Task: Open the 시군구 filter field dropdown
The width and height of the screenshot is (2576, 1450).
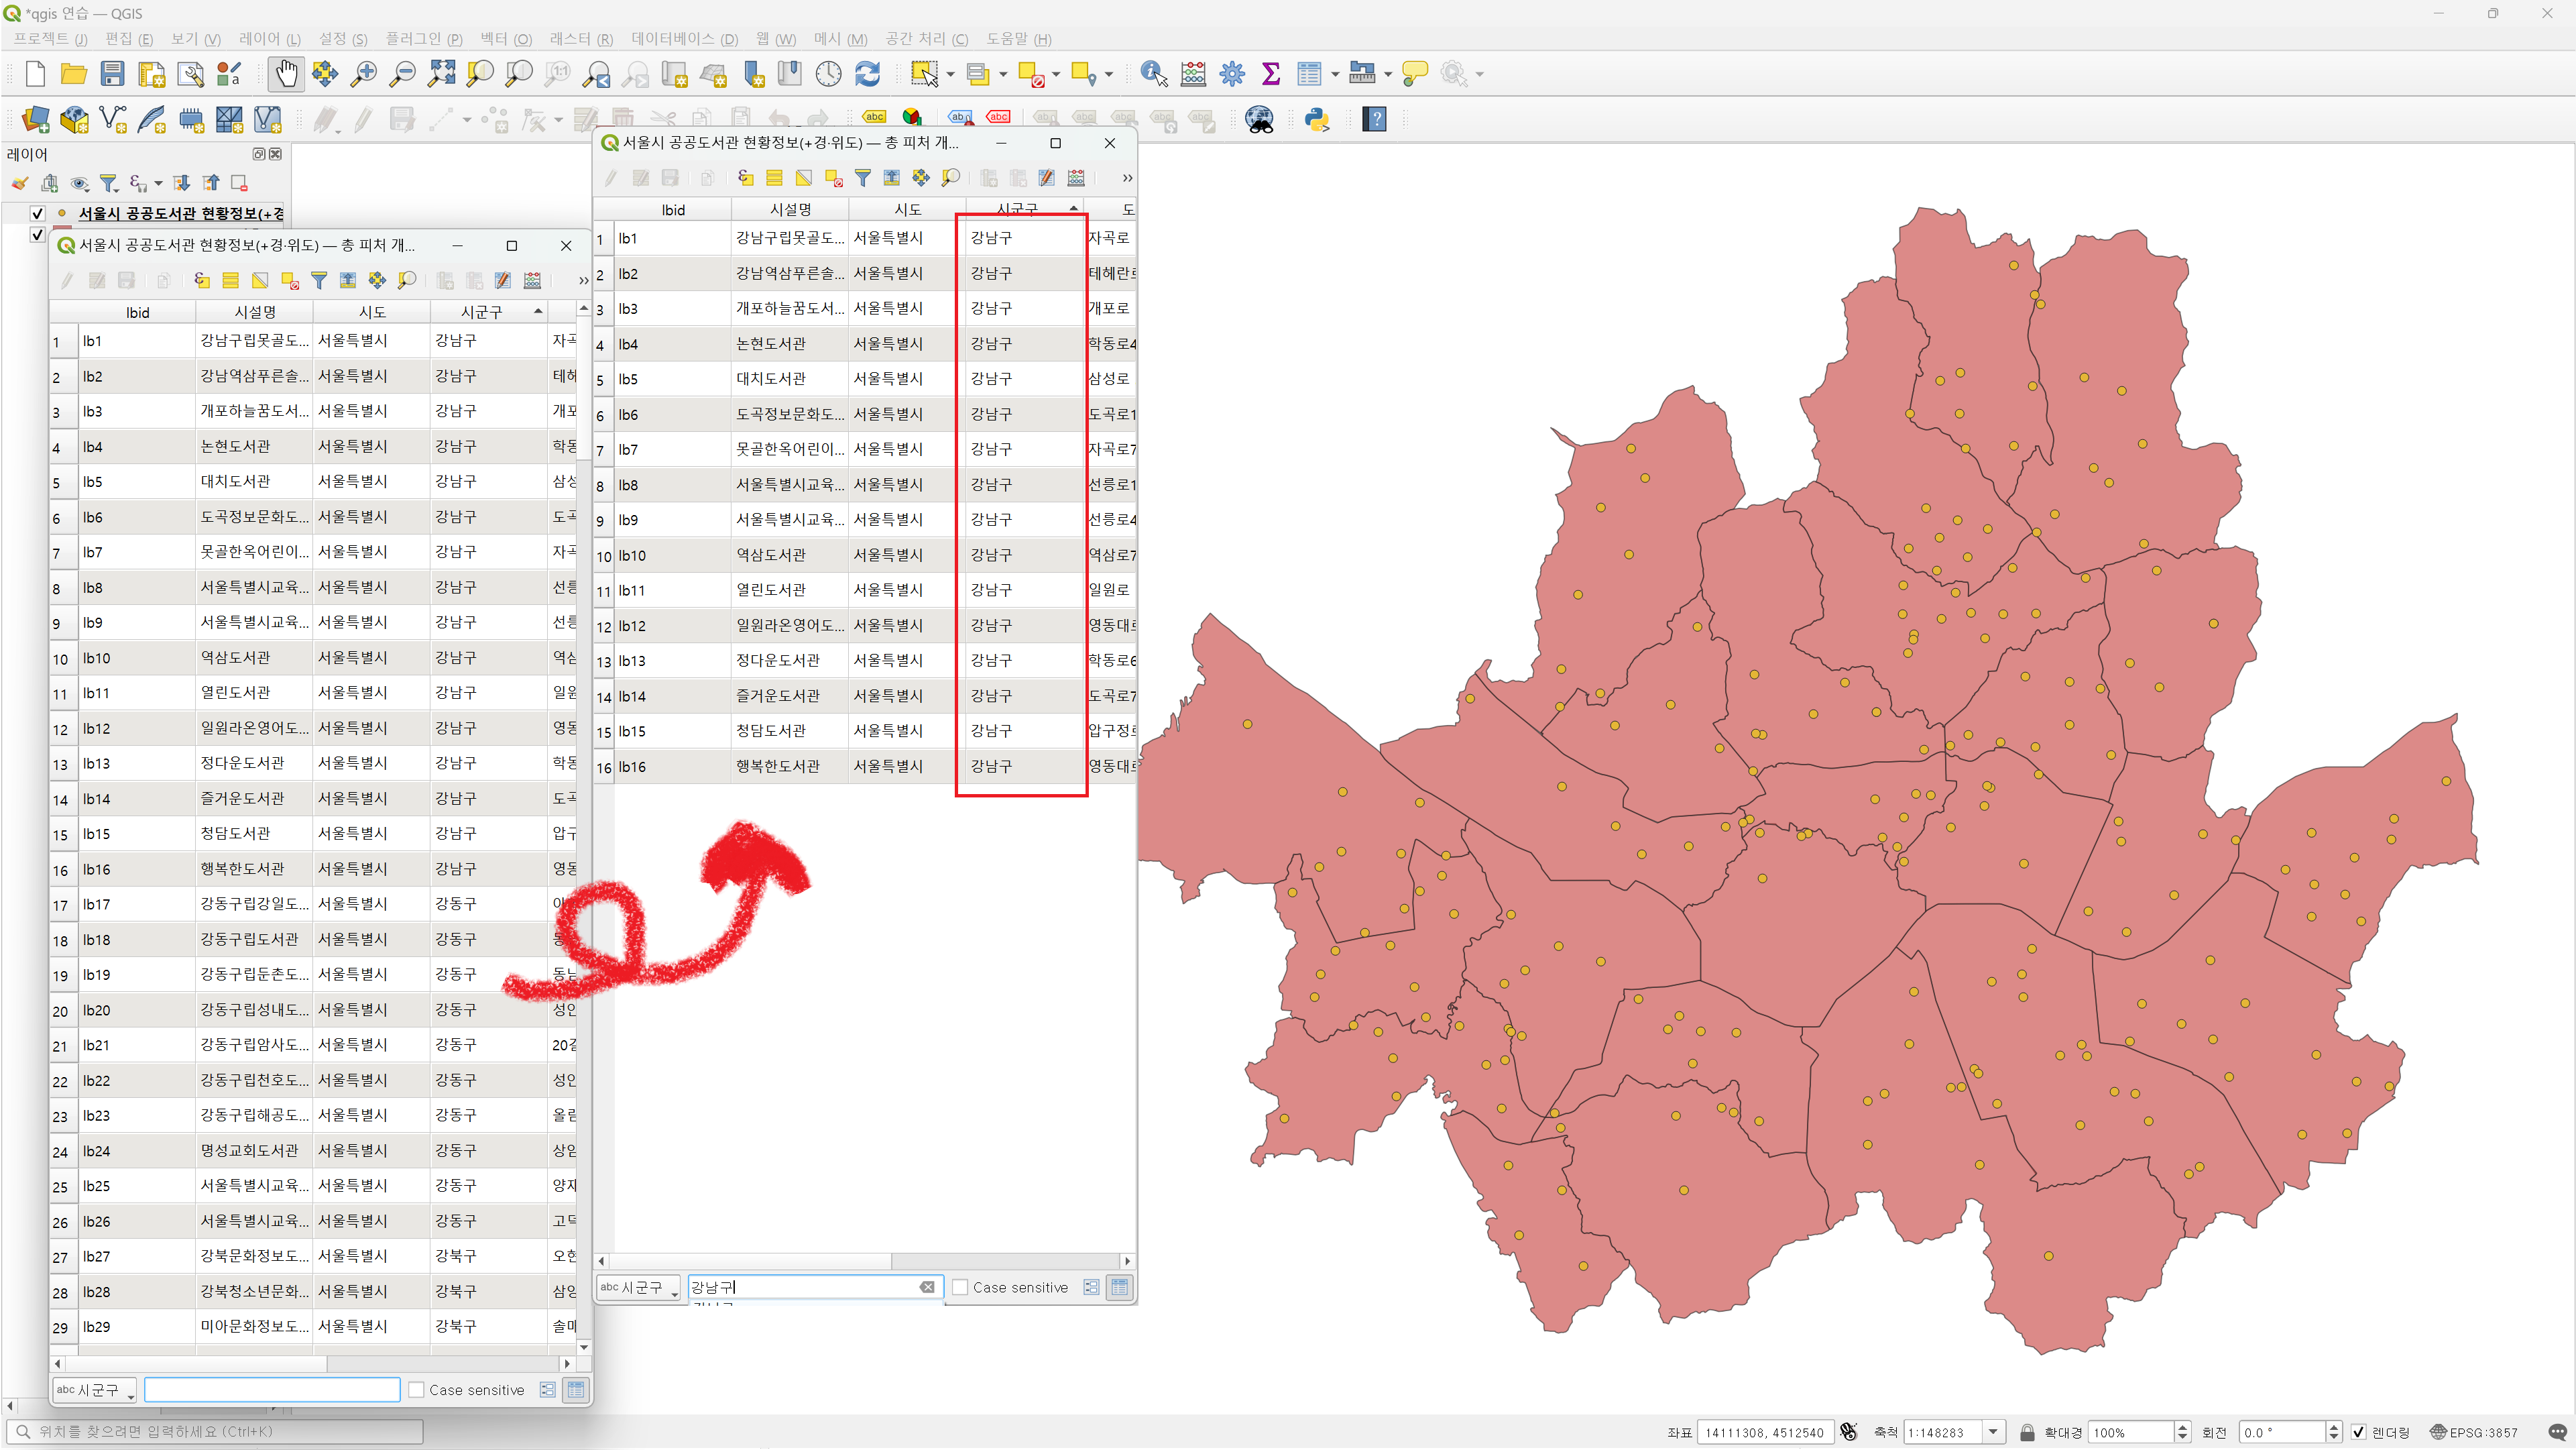Action: point(638,1288)
